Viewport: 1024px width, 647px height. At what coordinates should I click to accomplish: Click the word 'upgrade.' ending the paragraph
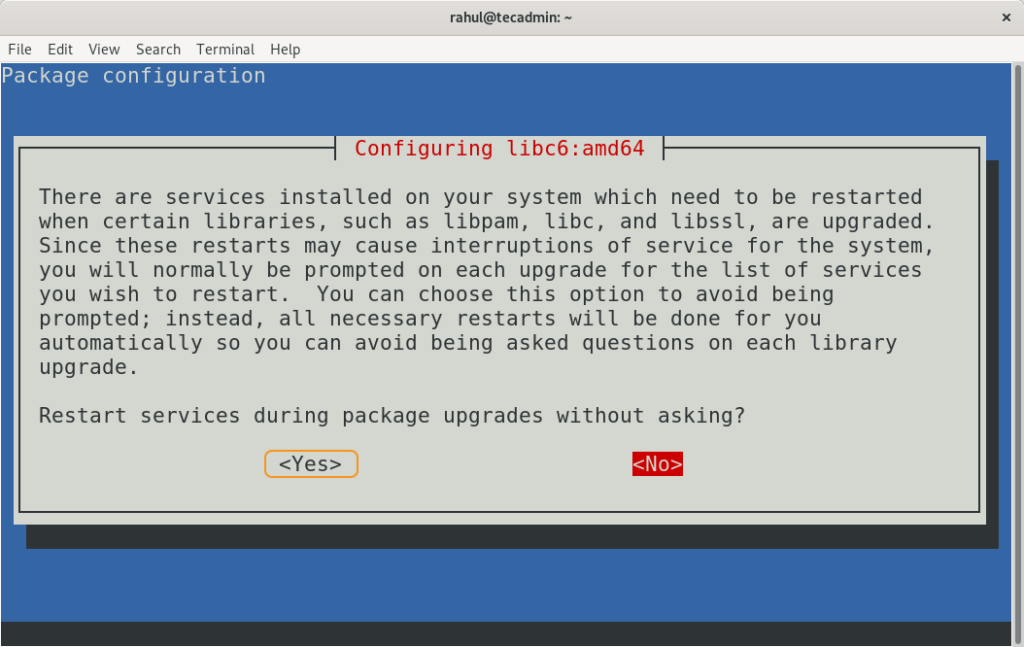89,367
